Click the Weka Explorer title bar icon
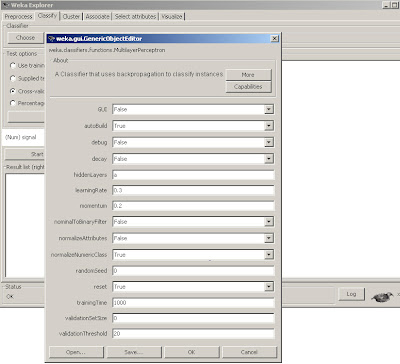400x364 pixels. coord(6,5)
